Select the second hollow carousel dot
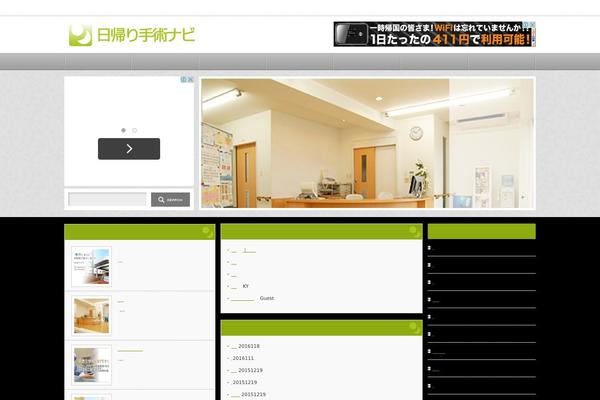Image resolution: width=600 pixels, height=400 pixels. [x=135, y=130]
